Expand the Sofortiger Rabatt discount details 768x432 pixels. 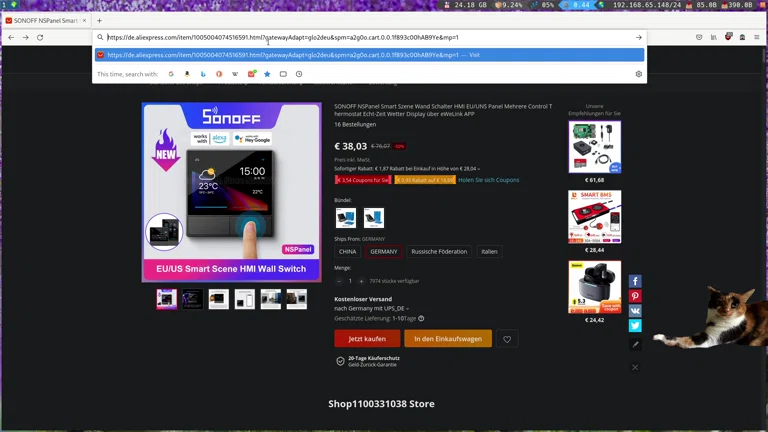[x=478, y=168]
